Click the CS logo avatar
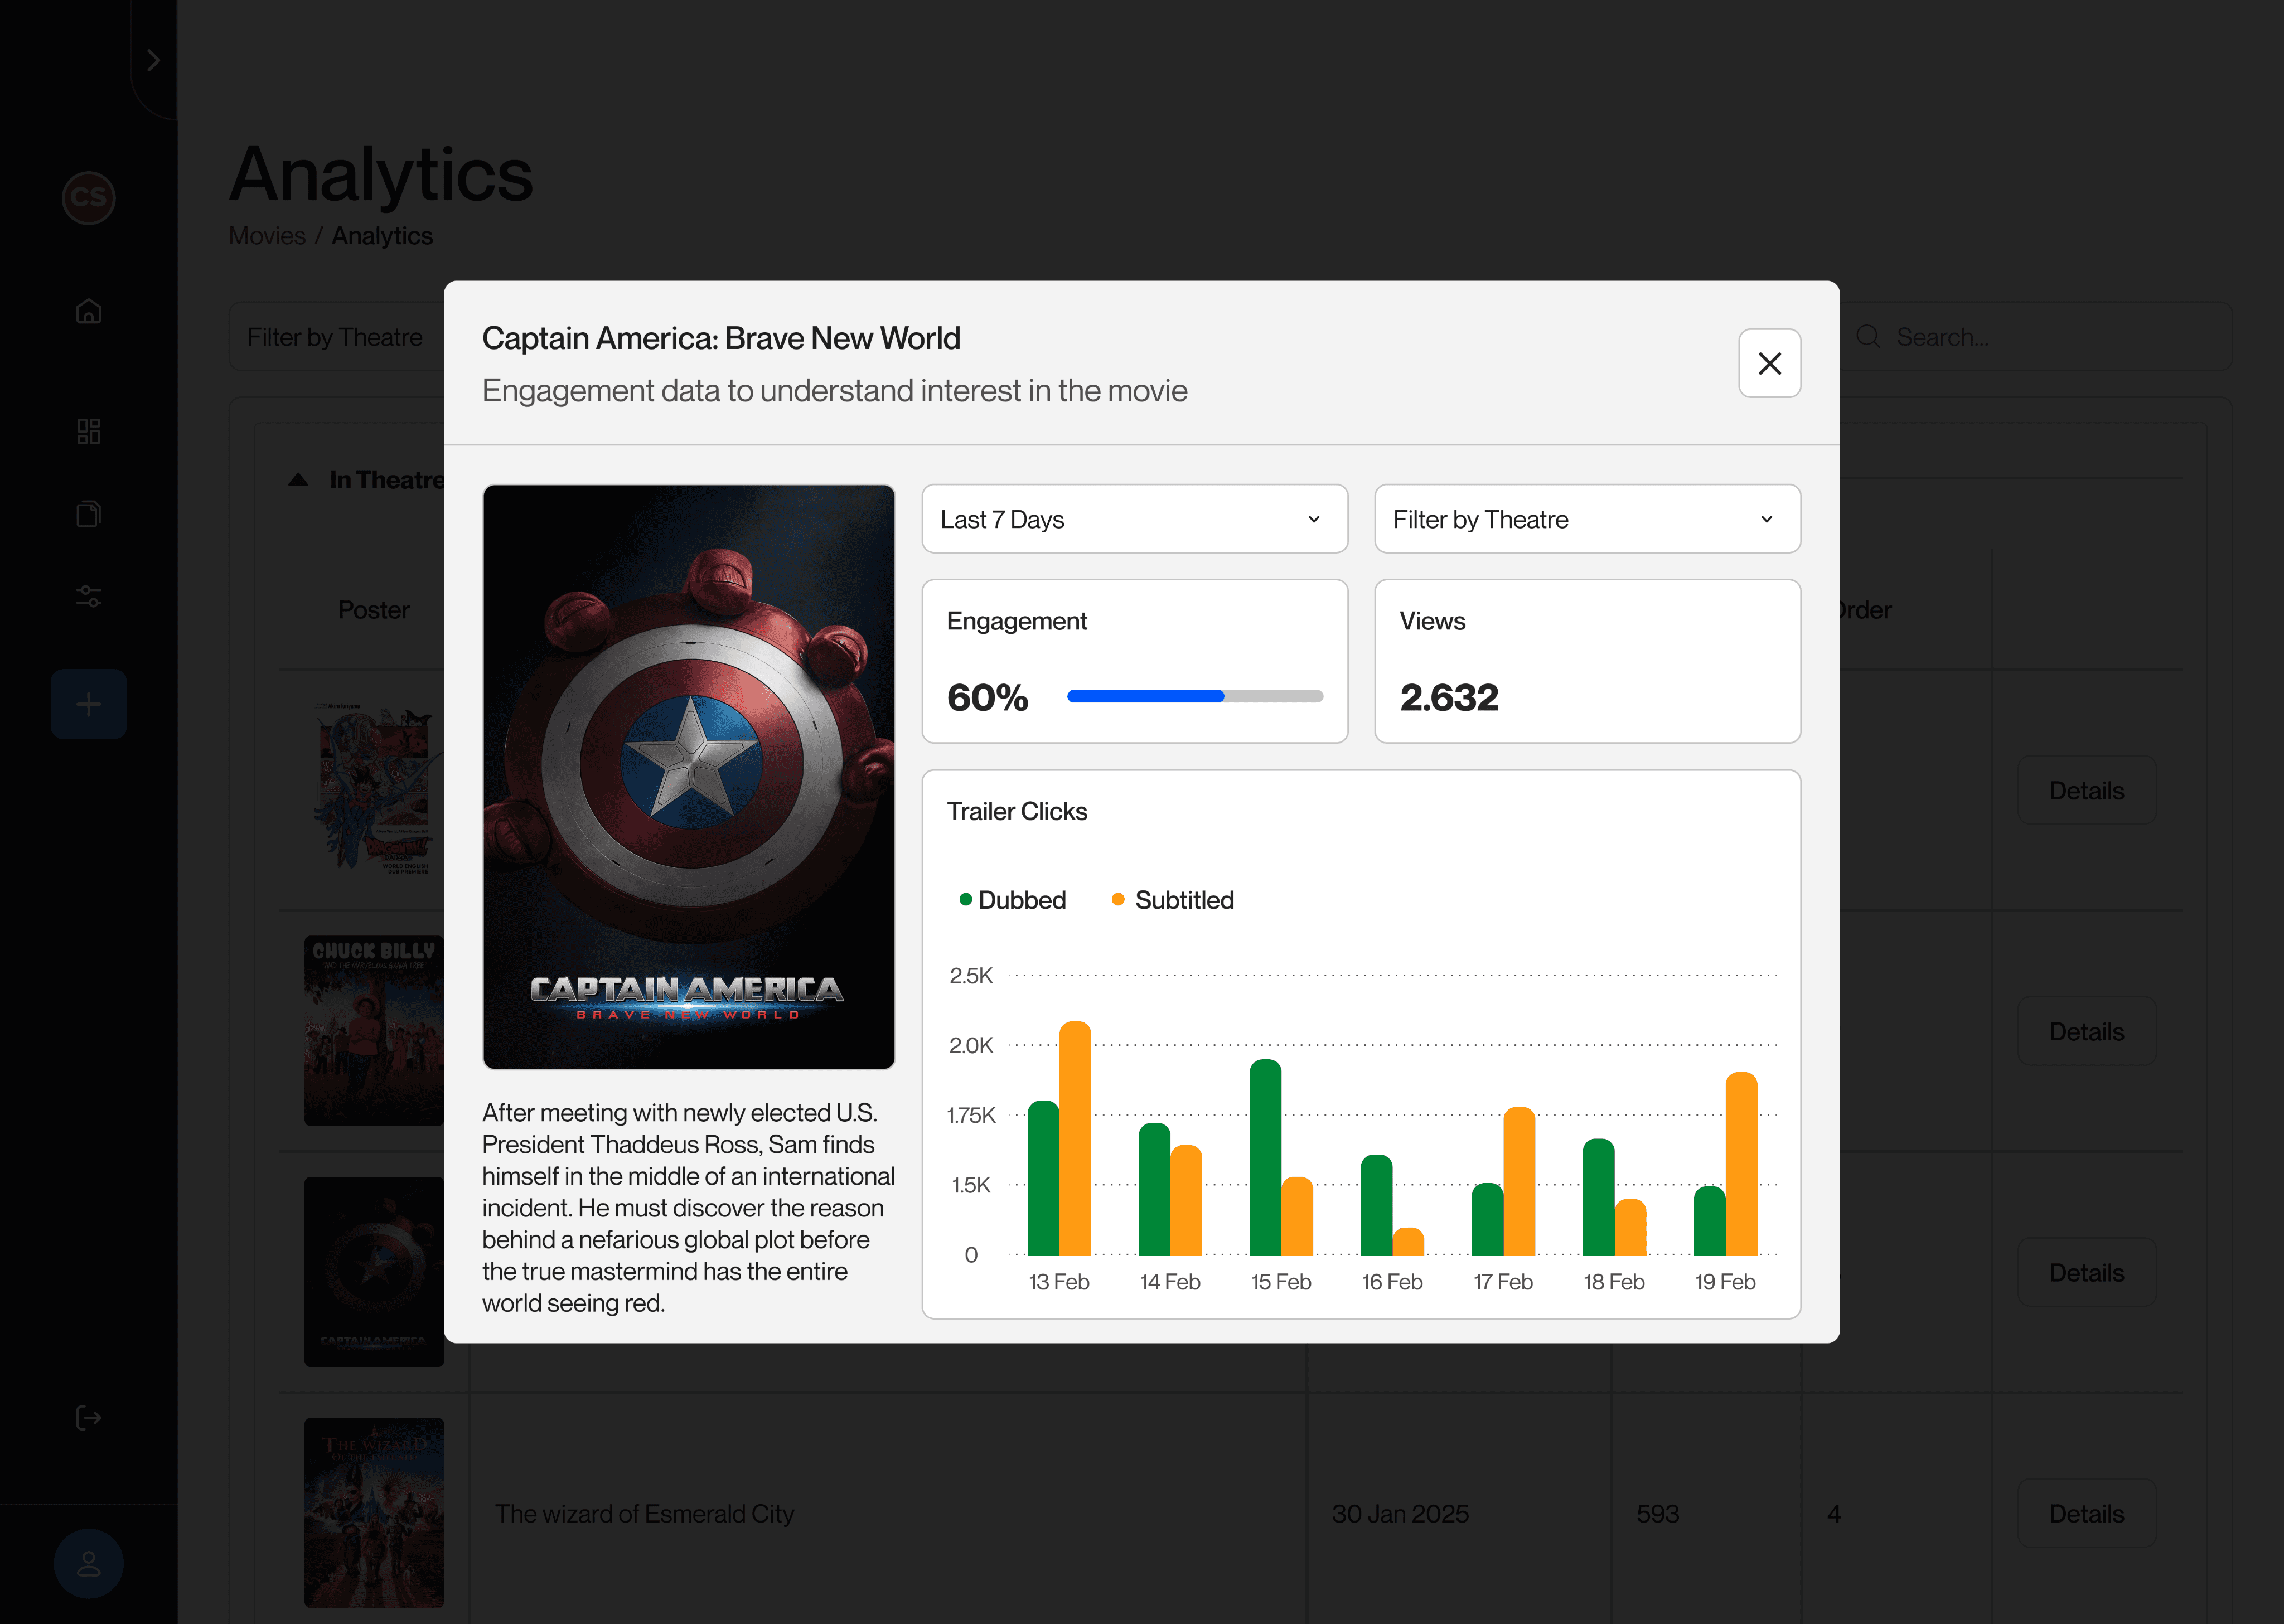The image size is (2284, 1624). click(89, 197)
